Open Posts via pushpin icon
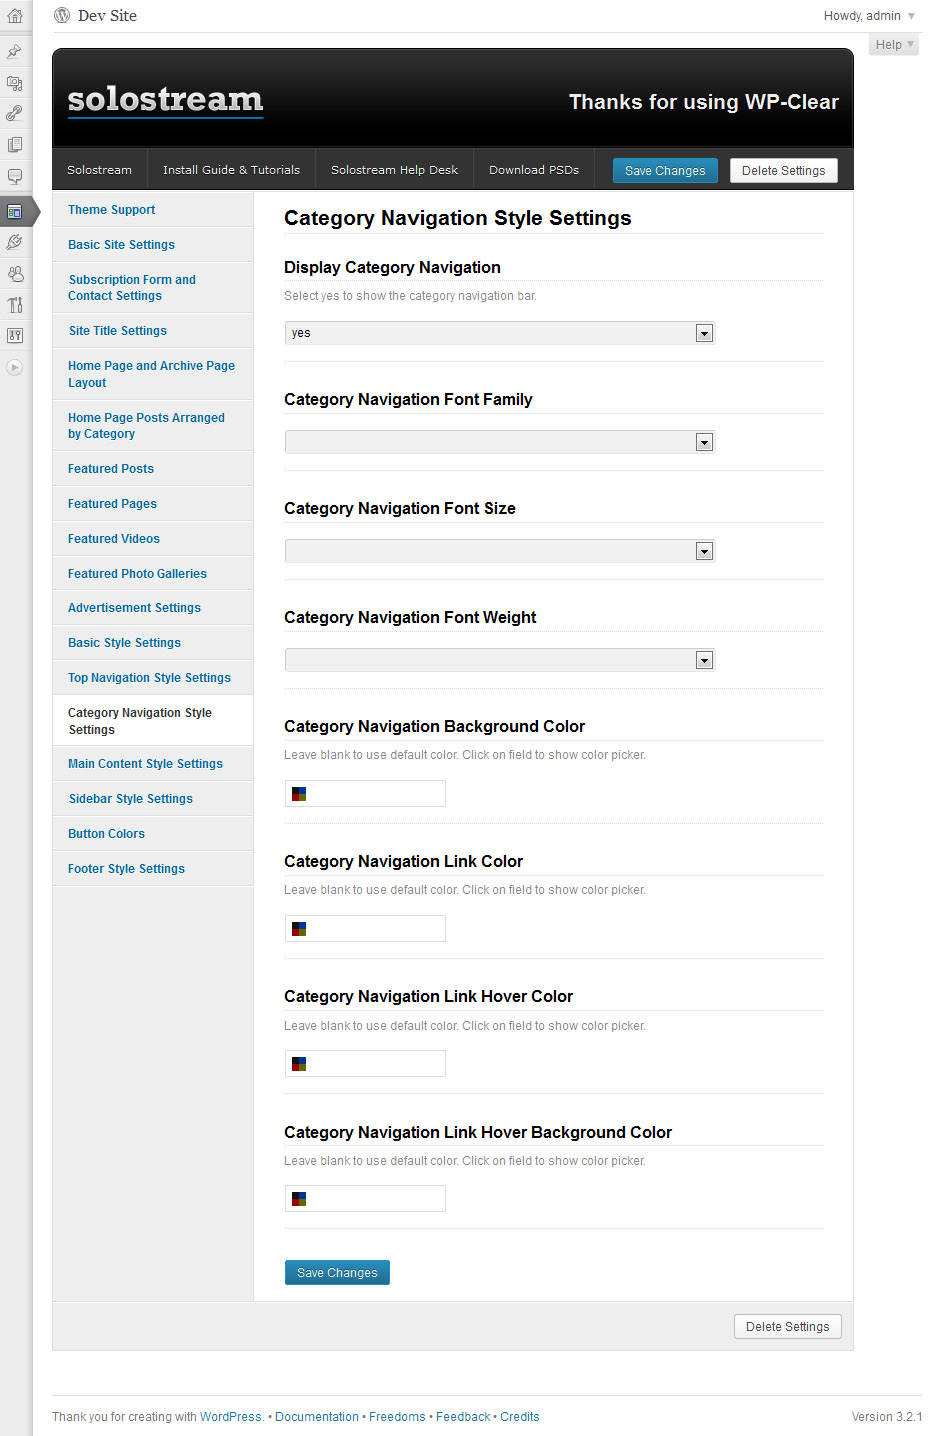 [14, 51]
